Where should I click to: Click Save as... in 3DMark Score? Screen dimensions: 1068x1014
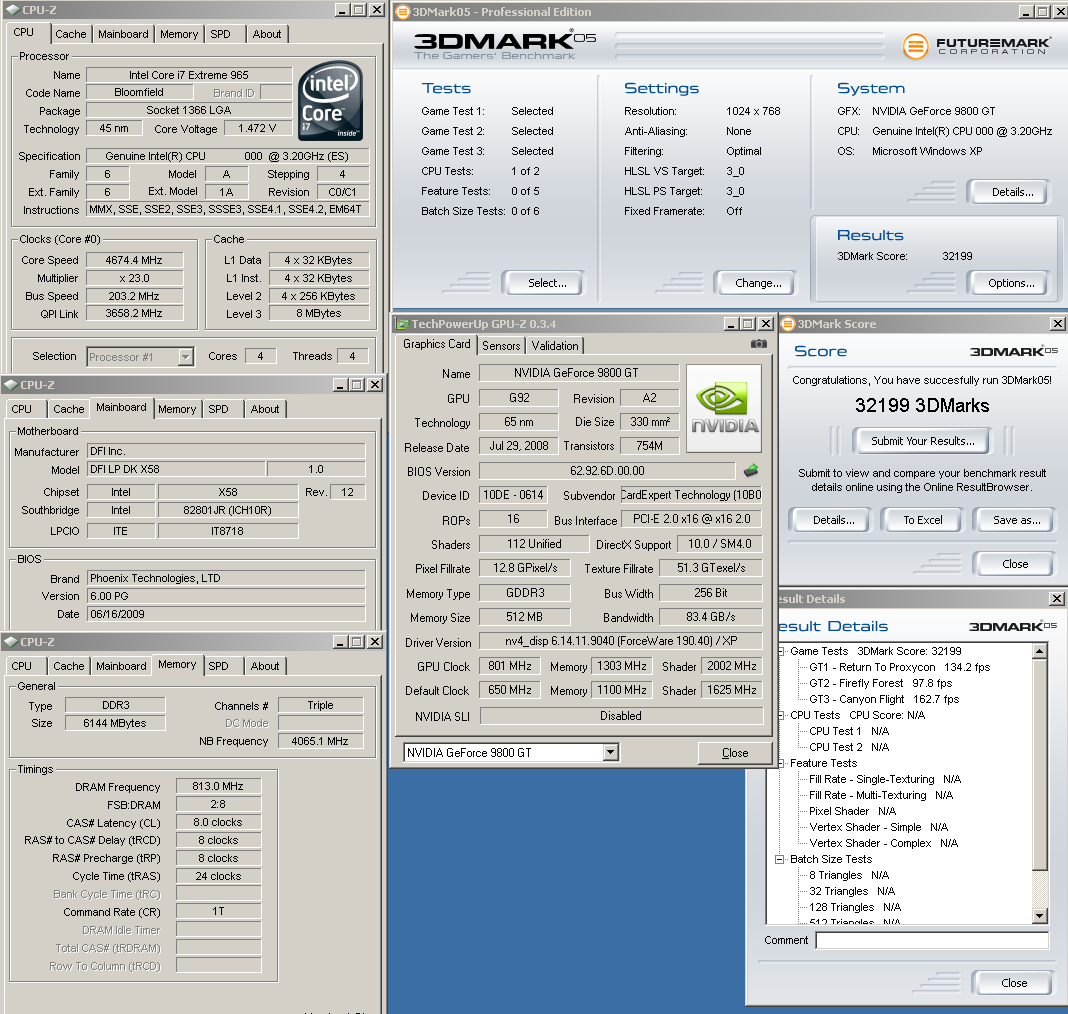[1014, 520]
